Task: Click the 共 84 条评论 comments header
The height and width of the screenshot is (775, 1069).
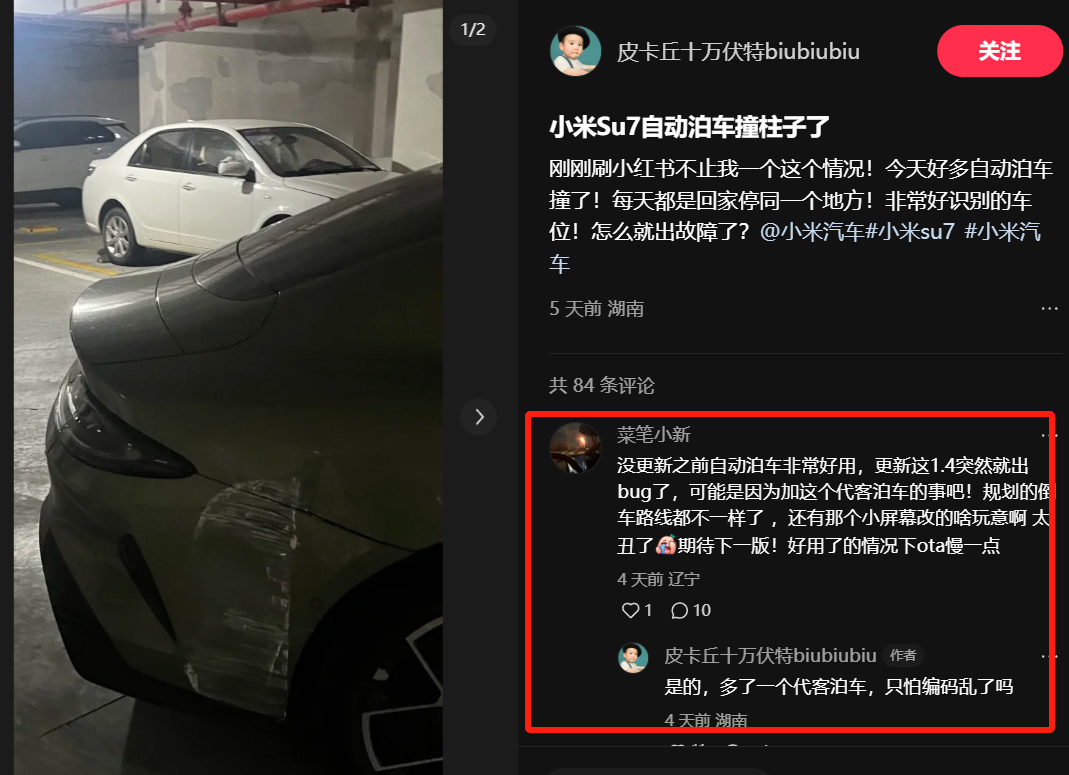Action: tap(602, 386)
